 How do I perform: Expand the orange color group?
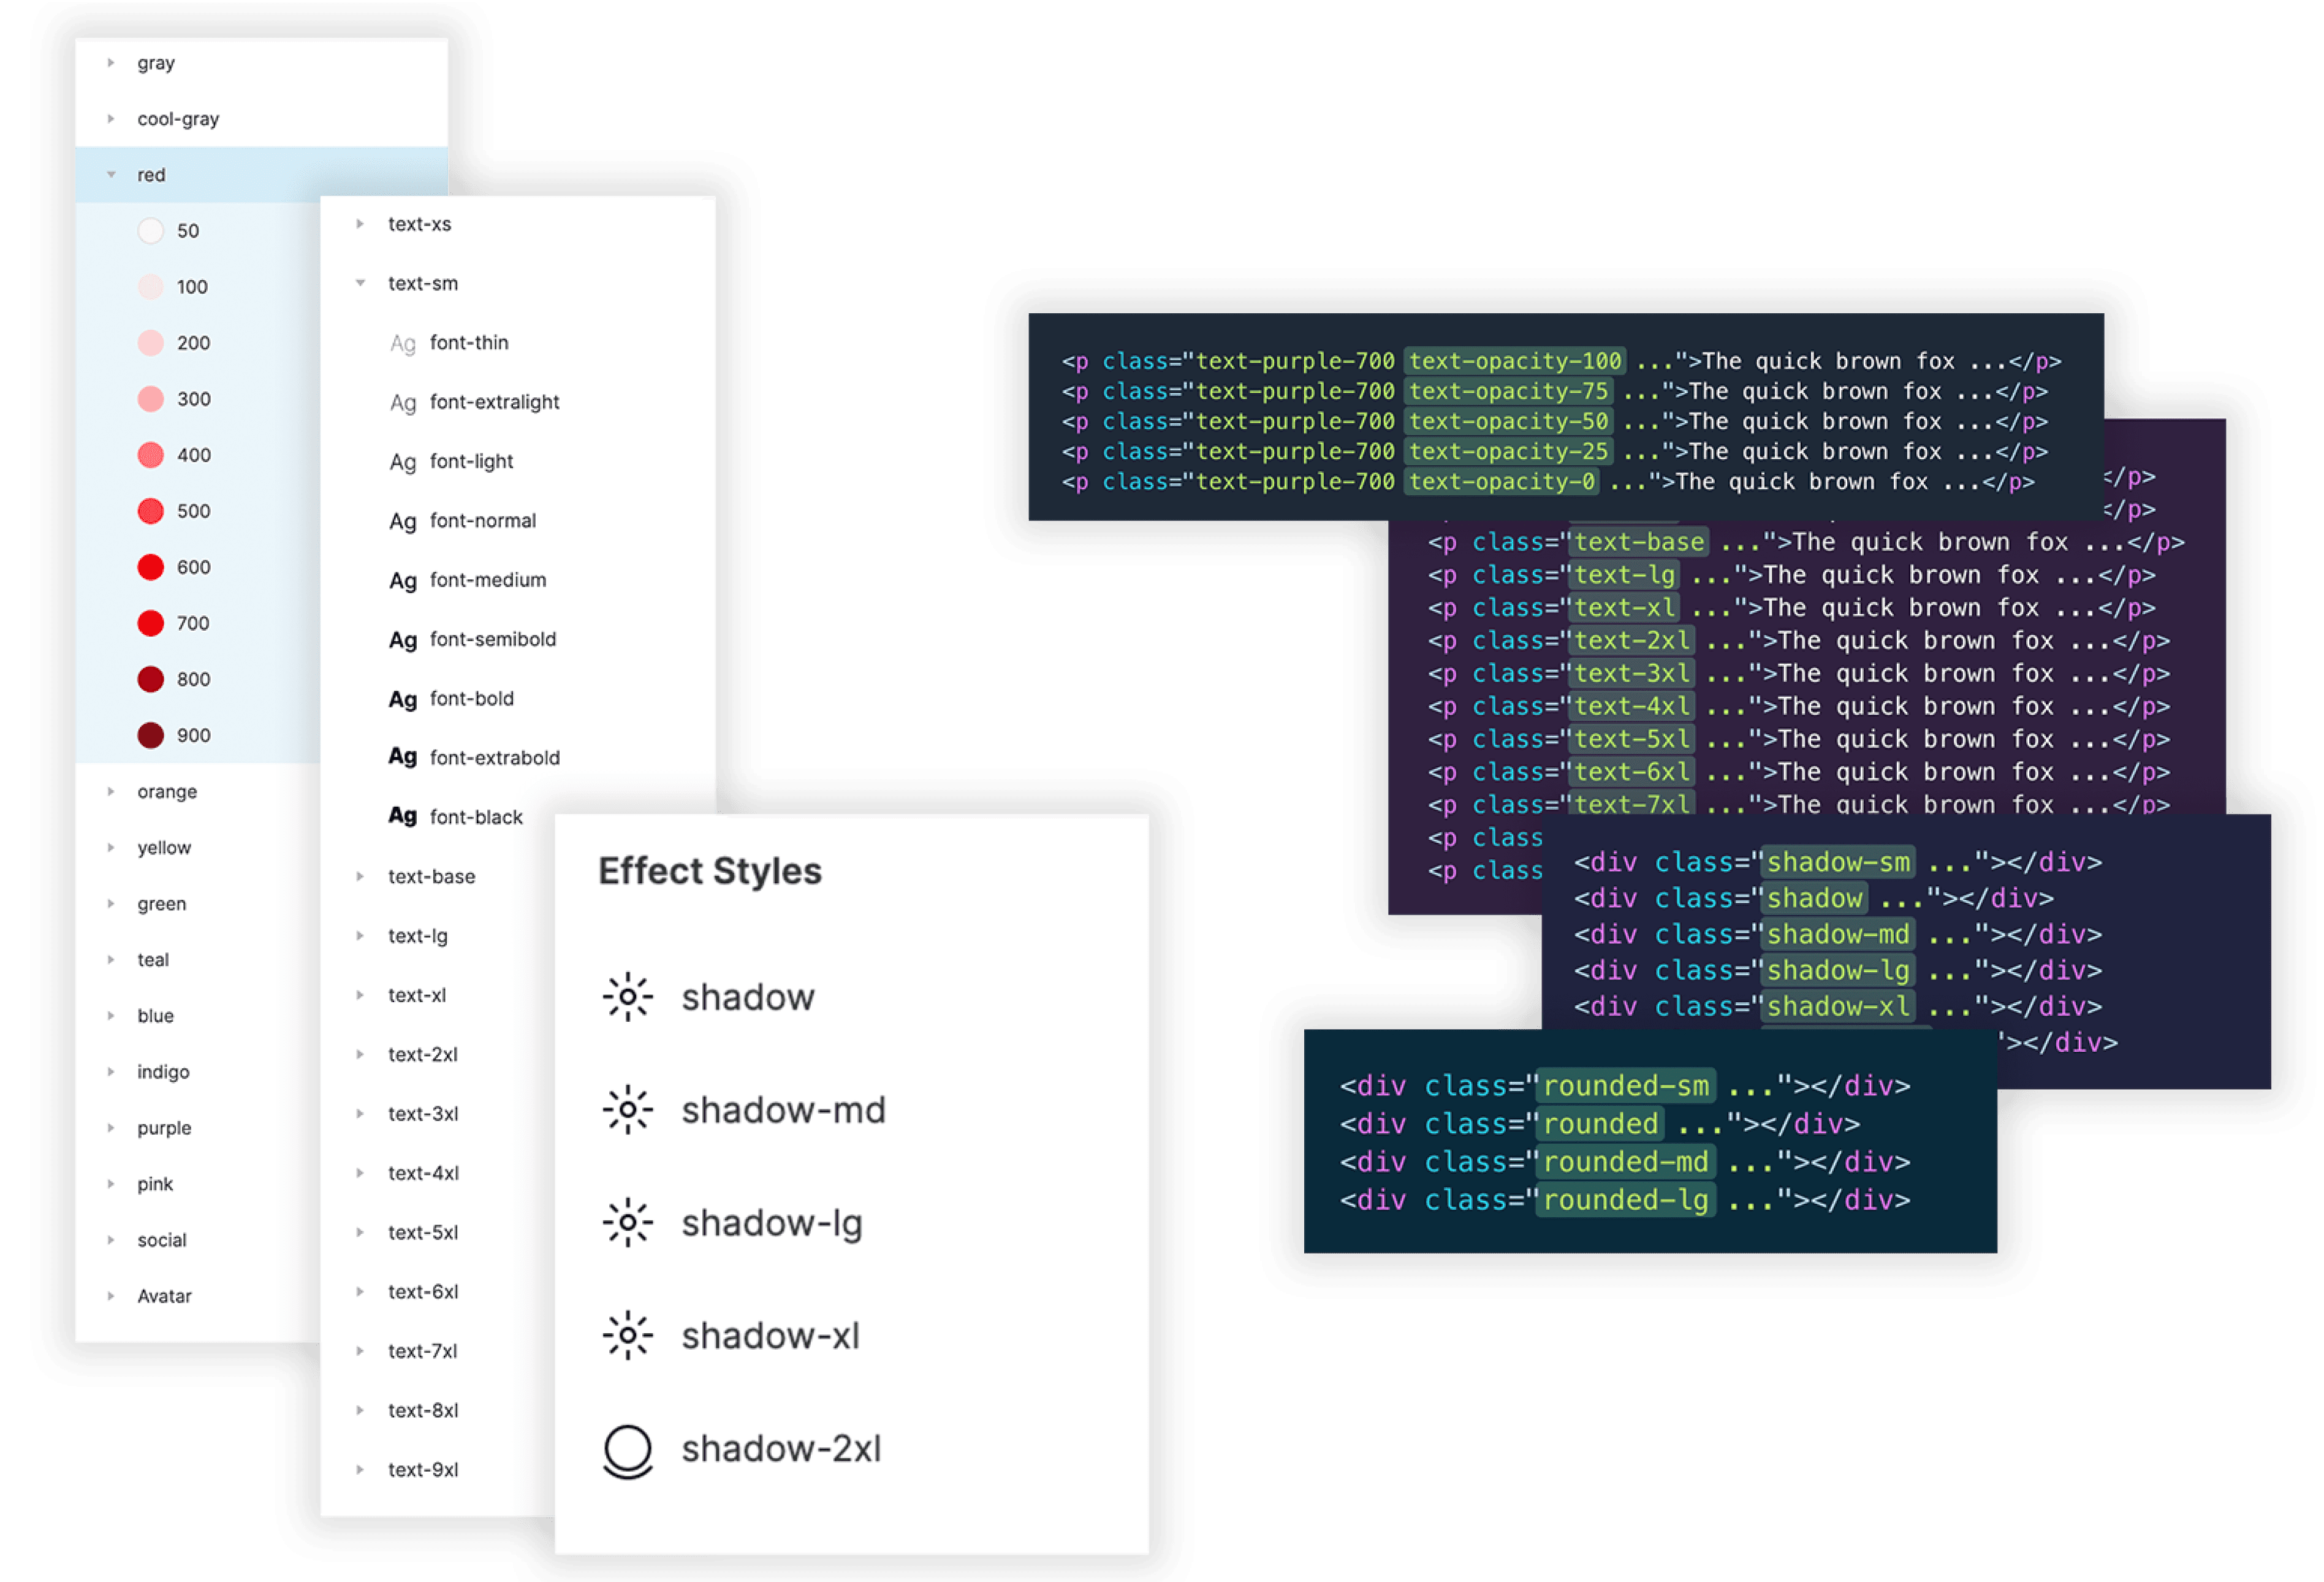click(111, 791)
